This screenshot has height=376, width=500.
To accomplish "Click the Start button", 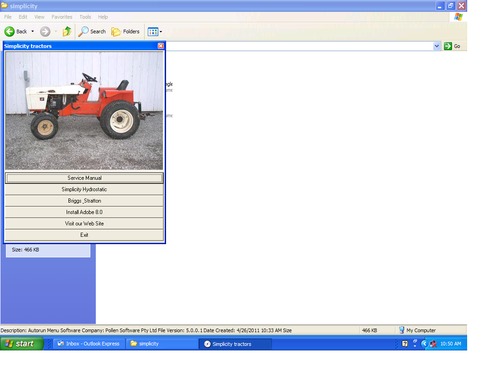I will [22, 344].
